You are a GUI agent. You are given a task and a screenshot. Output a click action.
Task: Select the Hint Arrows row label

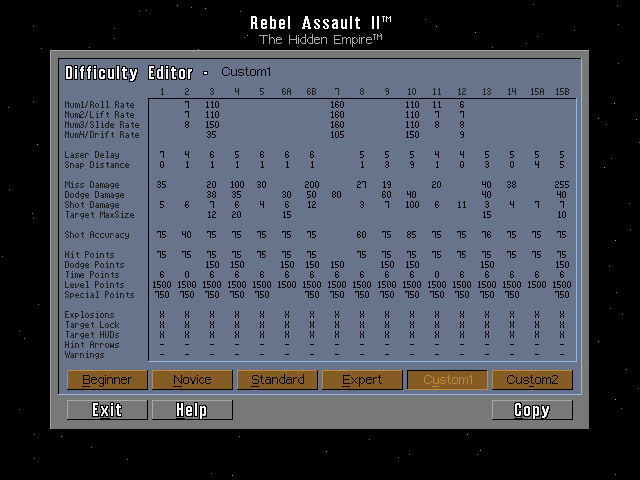[92, 345]
